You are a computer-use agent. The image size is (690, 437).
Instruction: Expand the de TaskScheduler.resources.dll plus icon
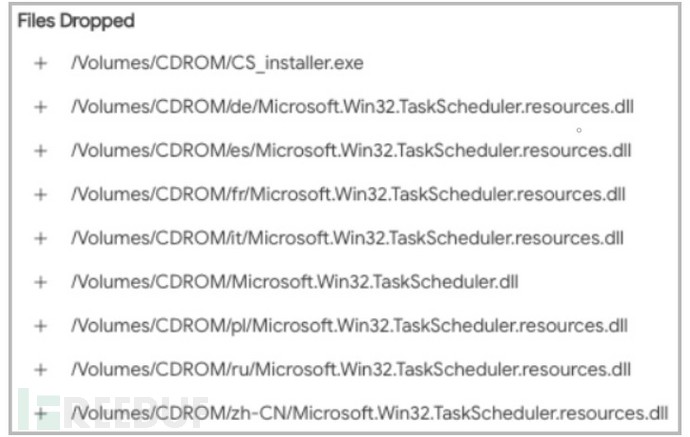(x=41, y=106)
